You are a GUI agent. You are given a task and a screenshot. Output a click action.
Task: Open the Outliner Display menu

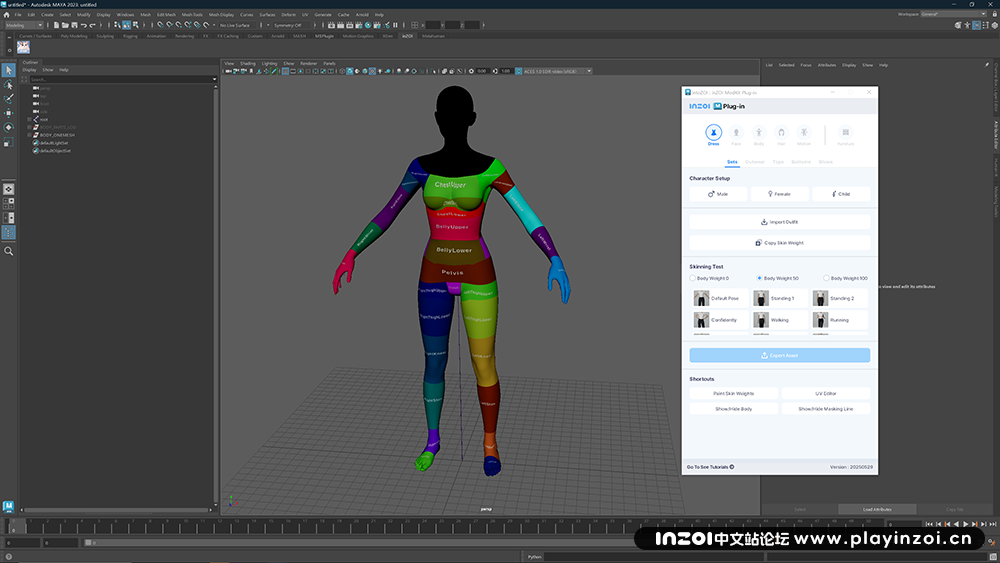pyautogui.click(x=29, y=69)
